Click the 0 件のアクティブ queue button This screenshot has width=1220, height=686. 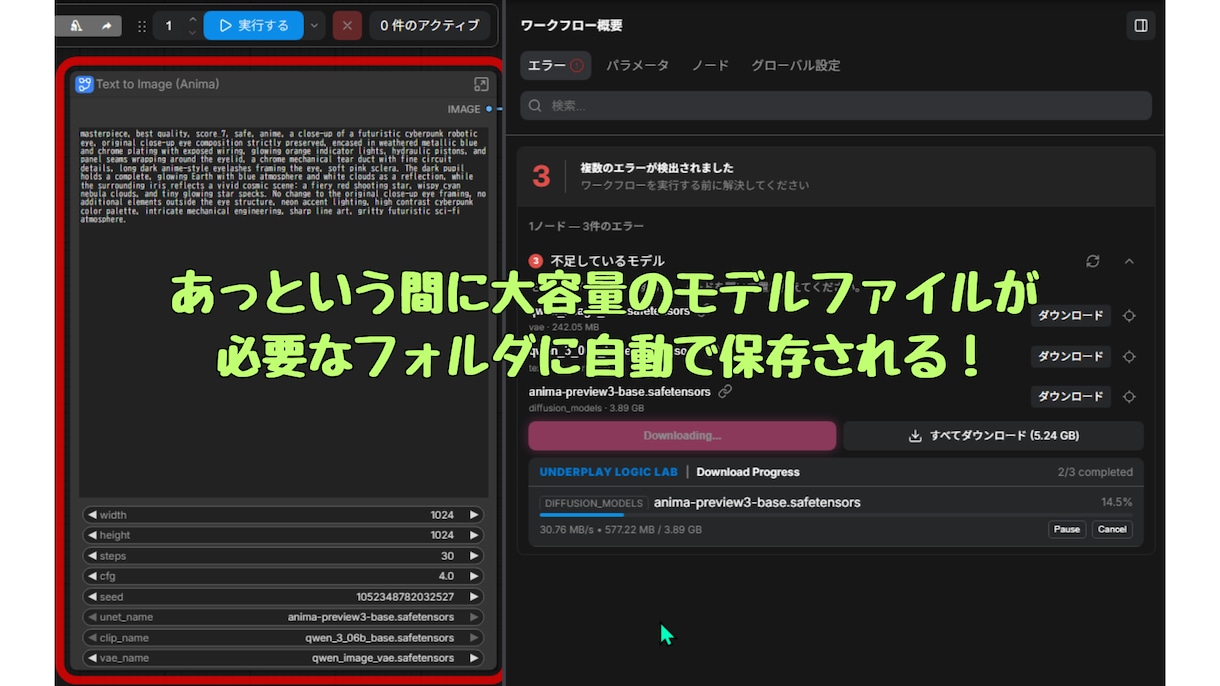(x=430, y=26)
